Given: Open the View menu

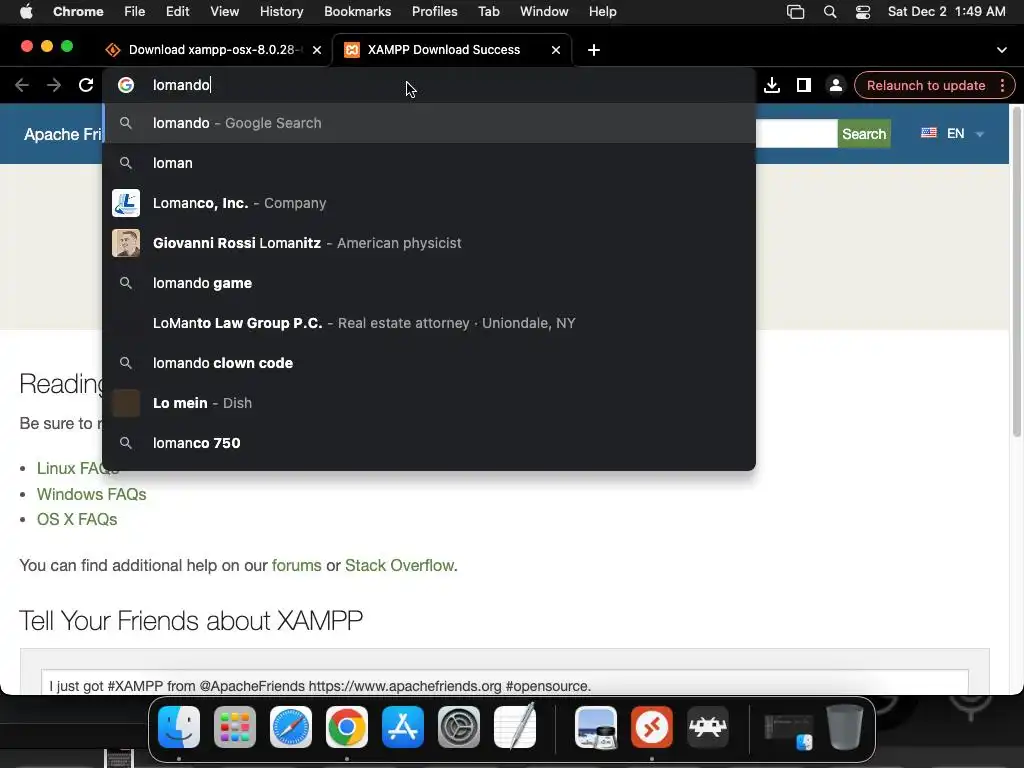Looking at the screenshot, I should click(x=225, y=12).
